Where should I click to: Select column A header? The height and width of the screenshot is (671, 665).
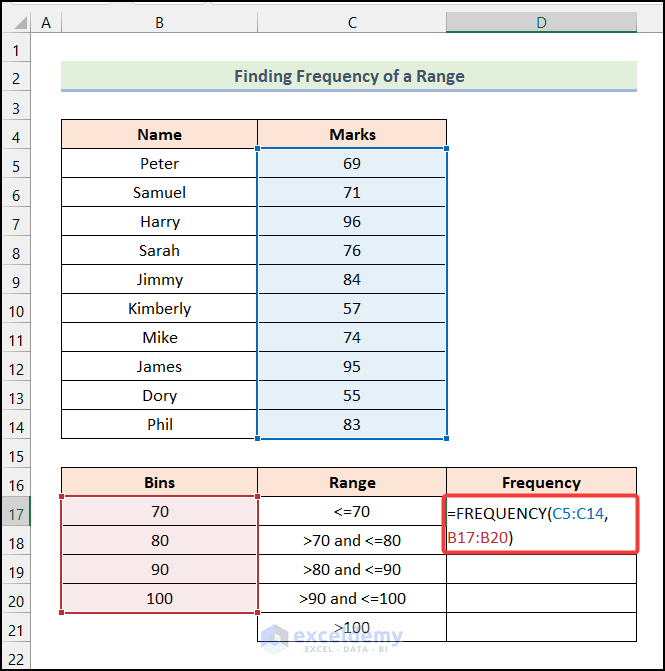coord(47,22)
